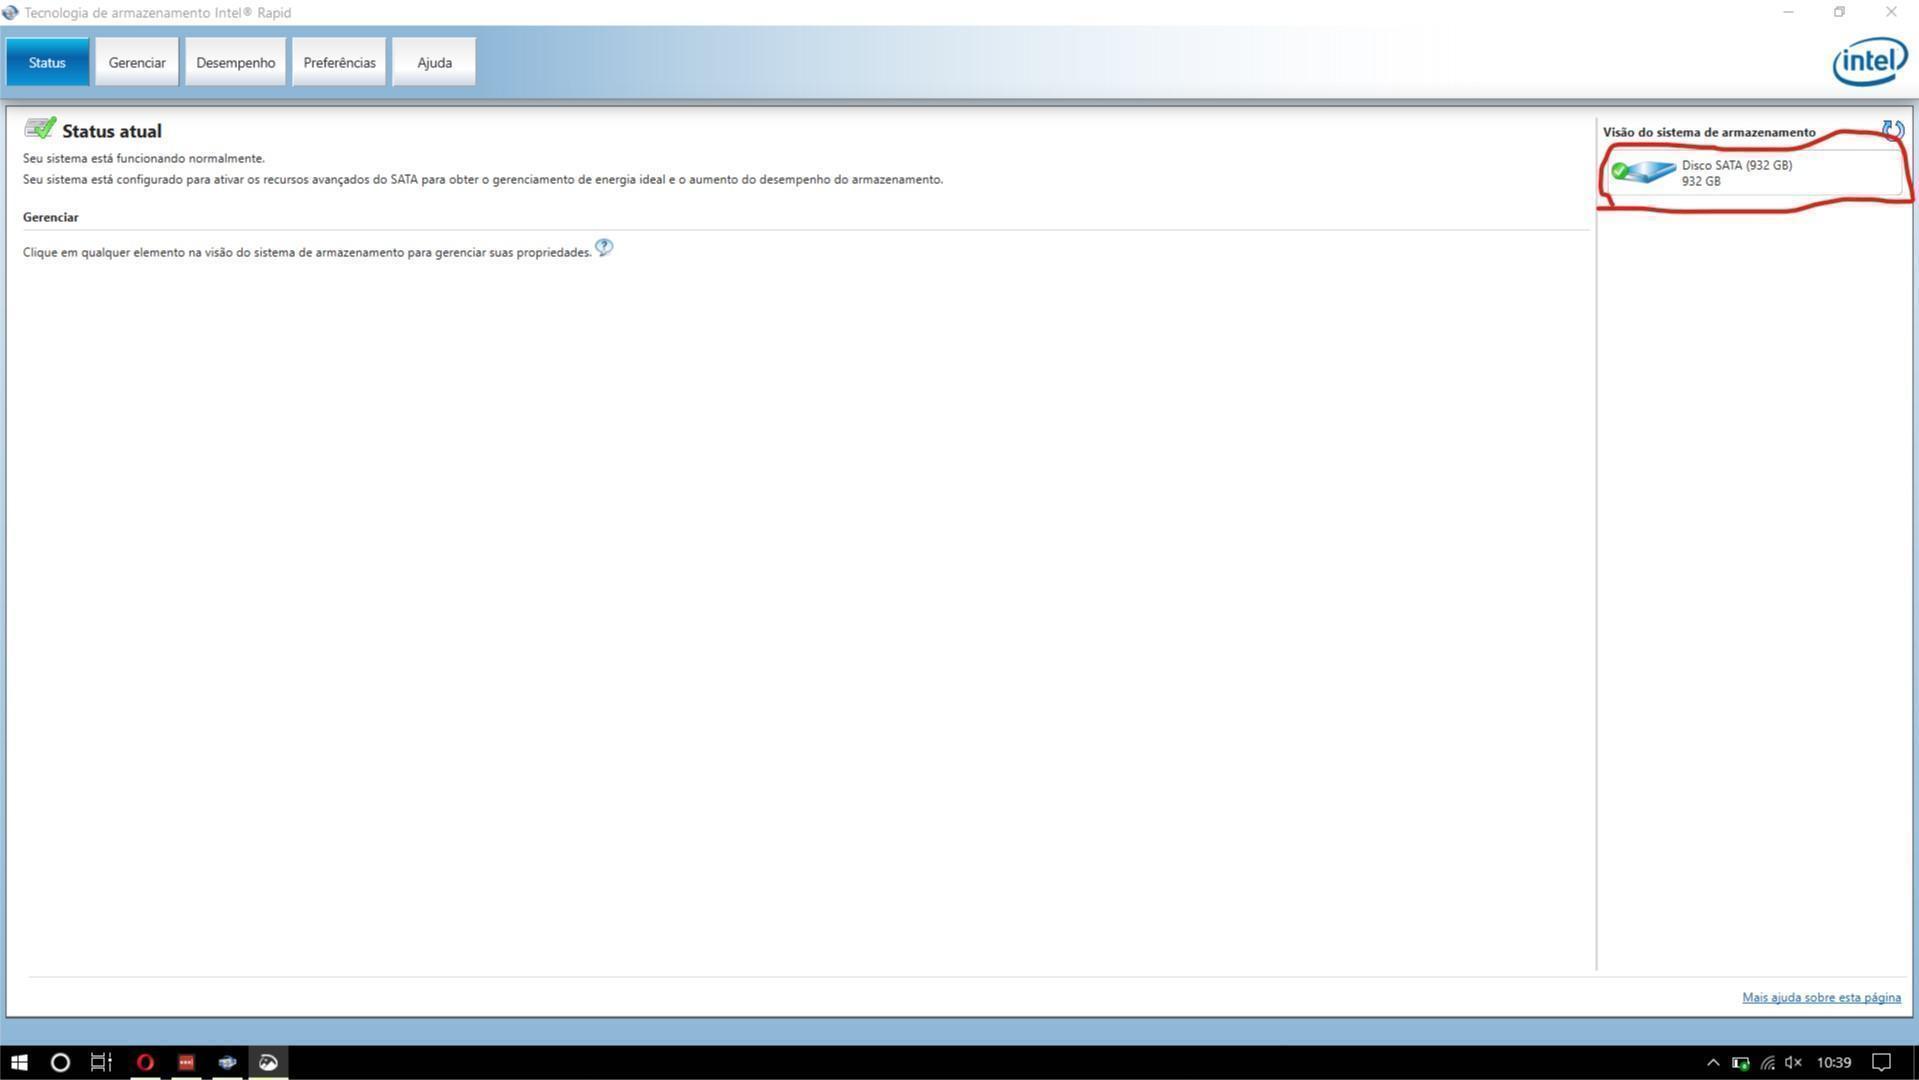Open the active last taskbar app icon
Image resolution: width=1919 pixels, height=1080 pixels.
268,1062
